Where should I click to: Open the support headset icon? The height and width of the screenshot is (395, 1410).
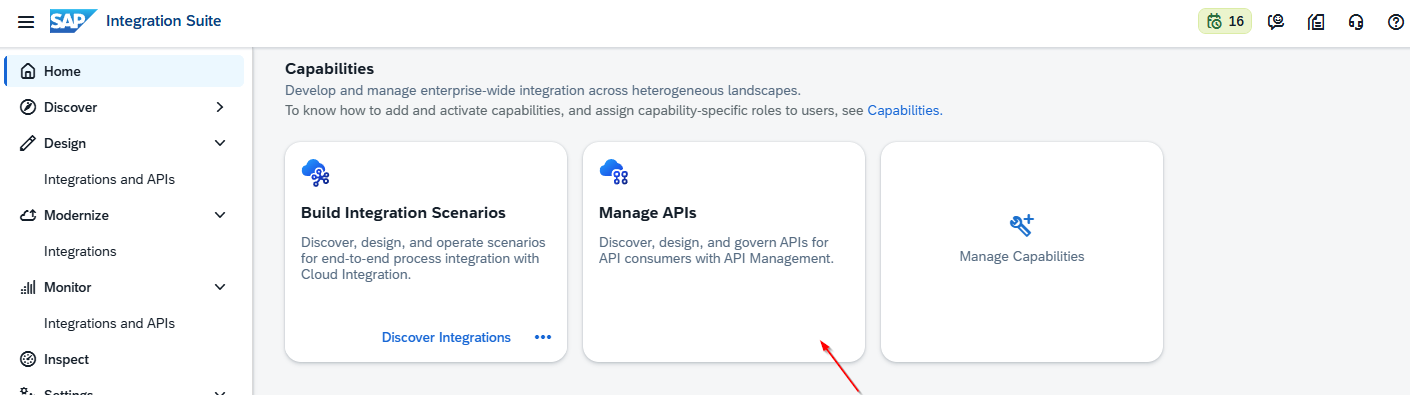tap(1356, 22)
